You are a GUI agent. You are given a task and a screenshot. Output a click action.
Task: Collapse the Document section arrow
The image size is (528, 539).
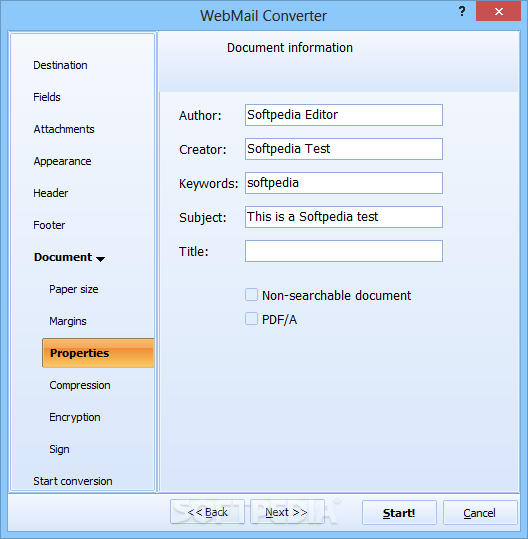pos(100,259)
